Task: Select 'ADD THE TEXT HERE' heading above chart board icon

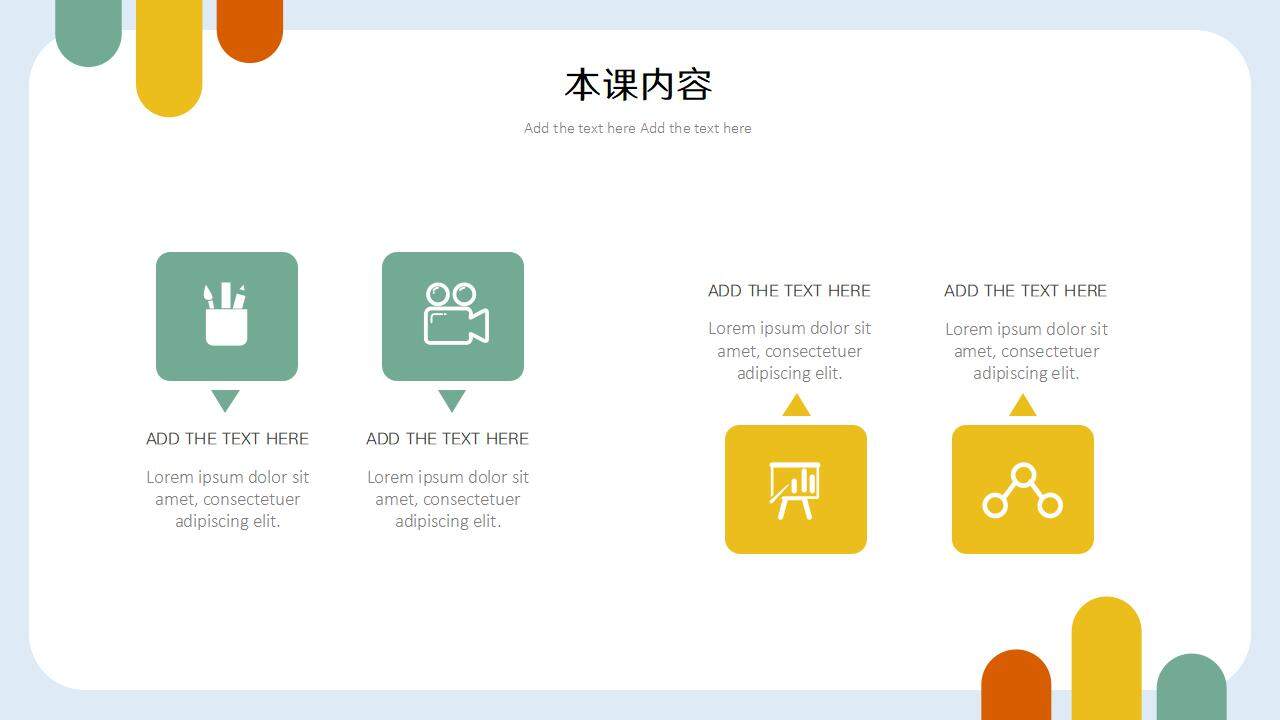Action: pos(789,290)
